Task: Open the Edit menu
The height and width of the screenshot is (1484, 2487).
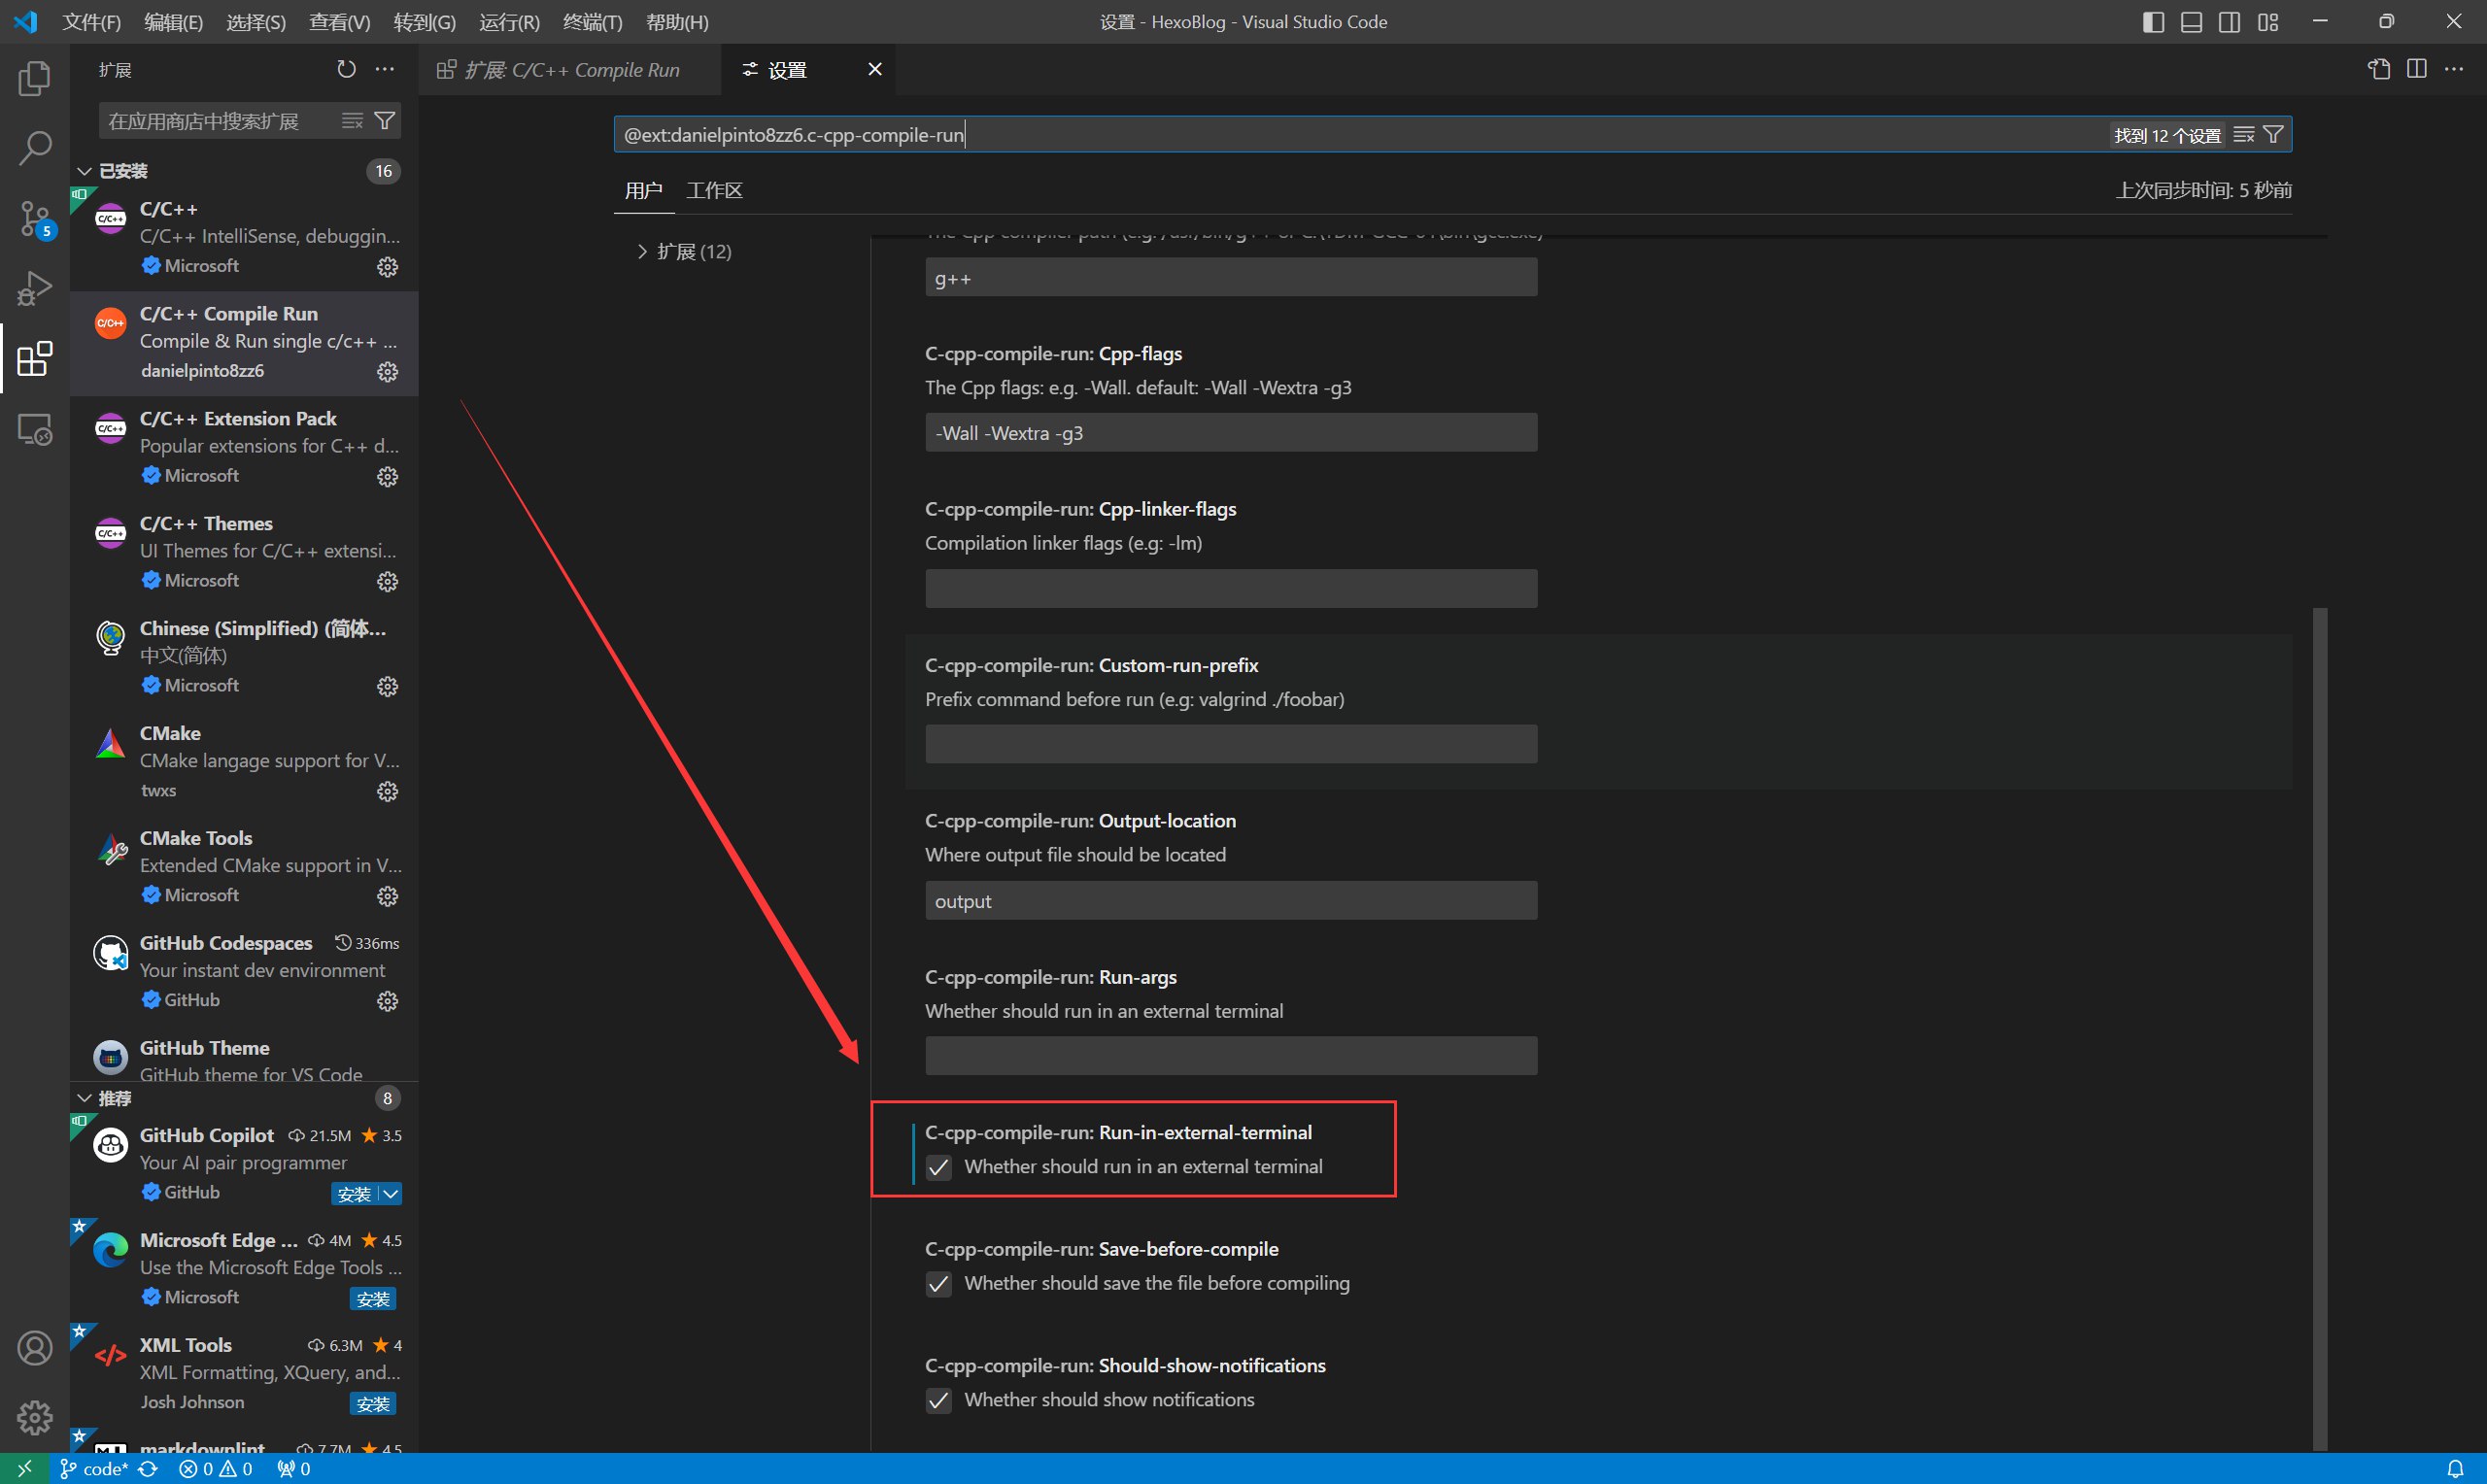Action: pos(173,22)
